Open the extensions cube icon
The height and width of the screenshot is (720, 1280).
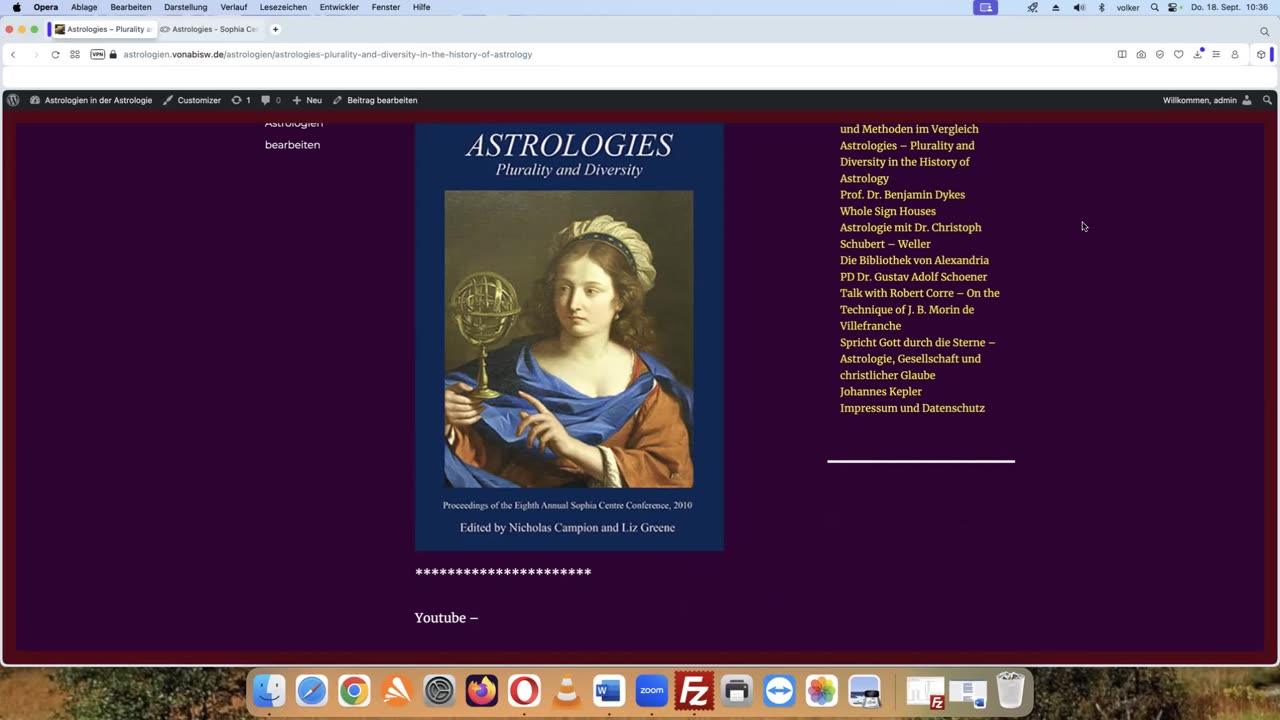tap(1261, 54)
